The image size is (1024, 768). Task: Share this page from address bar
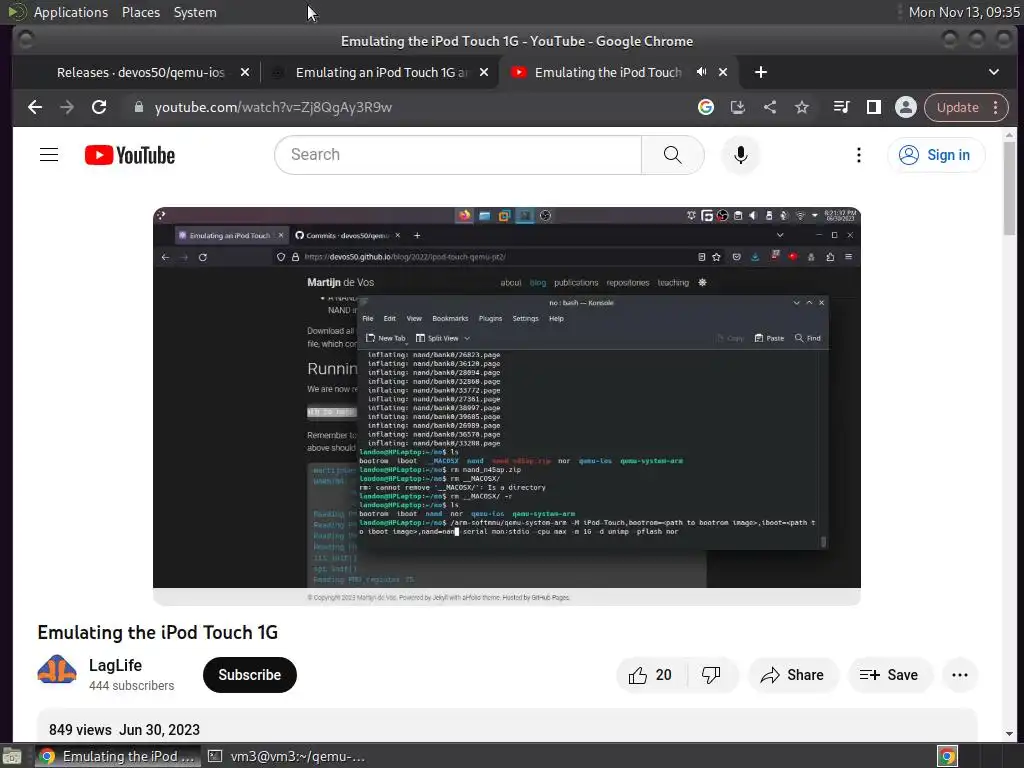tap(770, 107)
